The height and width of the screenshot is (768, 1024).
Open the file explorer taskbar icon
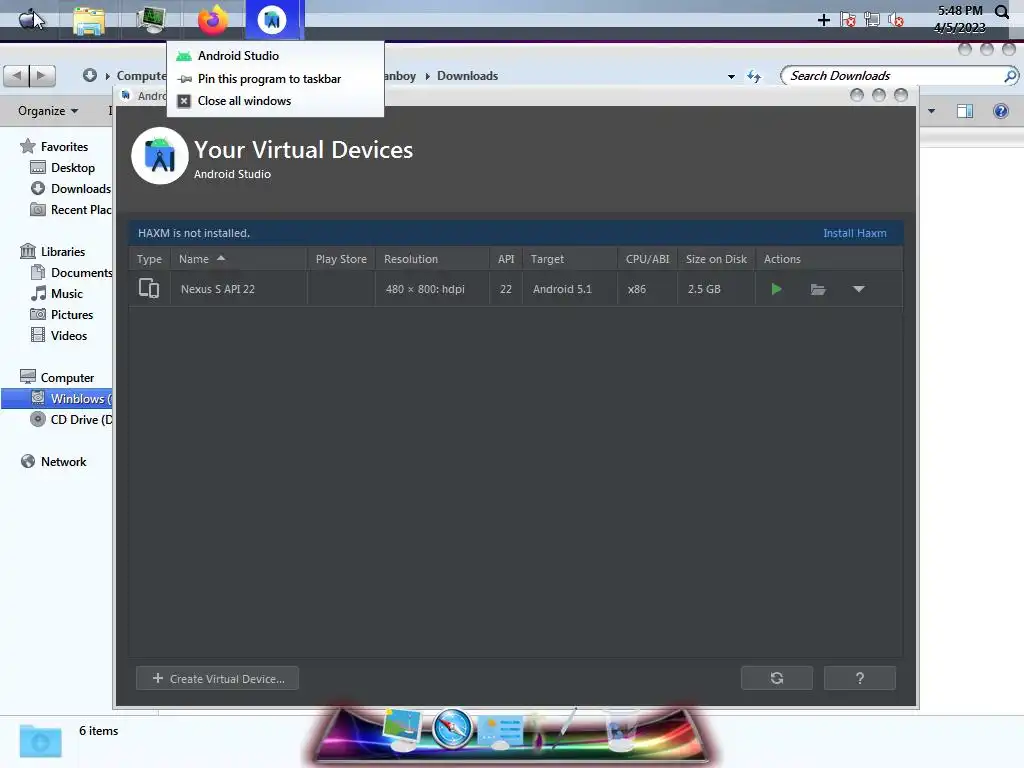(x=89, y=20)
